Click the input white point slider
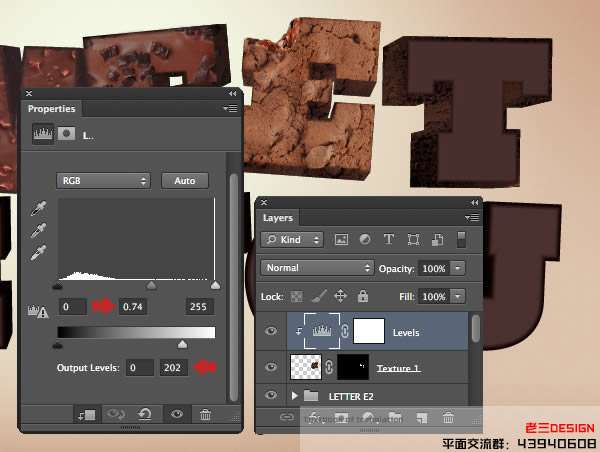 click(x=215, y=286)
